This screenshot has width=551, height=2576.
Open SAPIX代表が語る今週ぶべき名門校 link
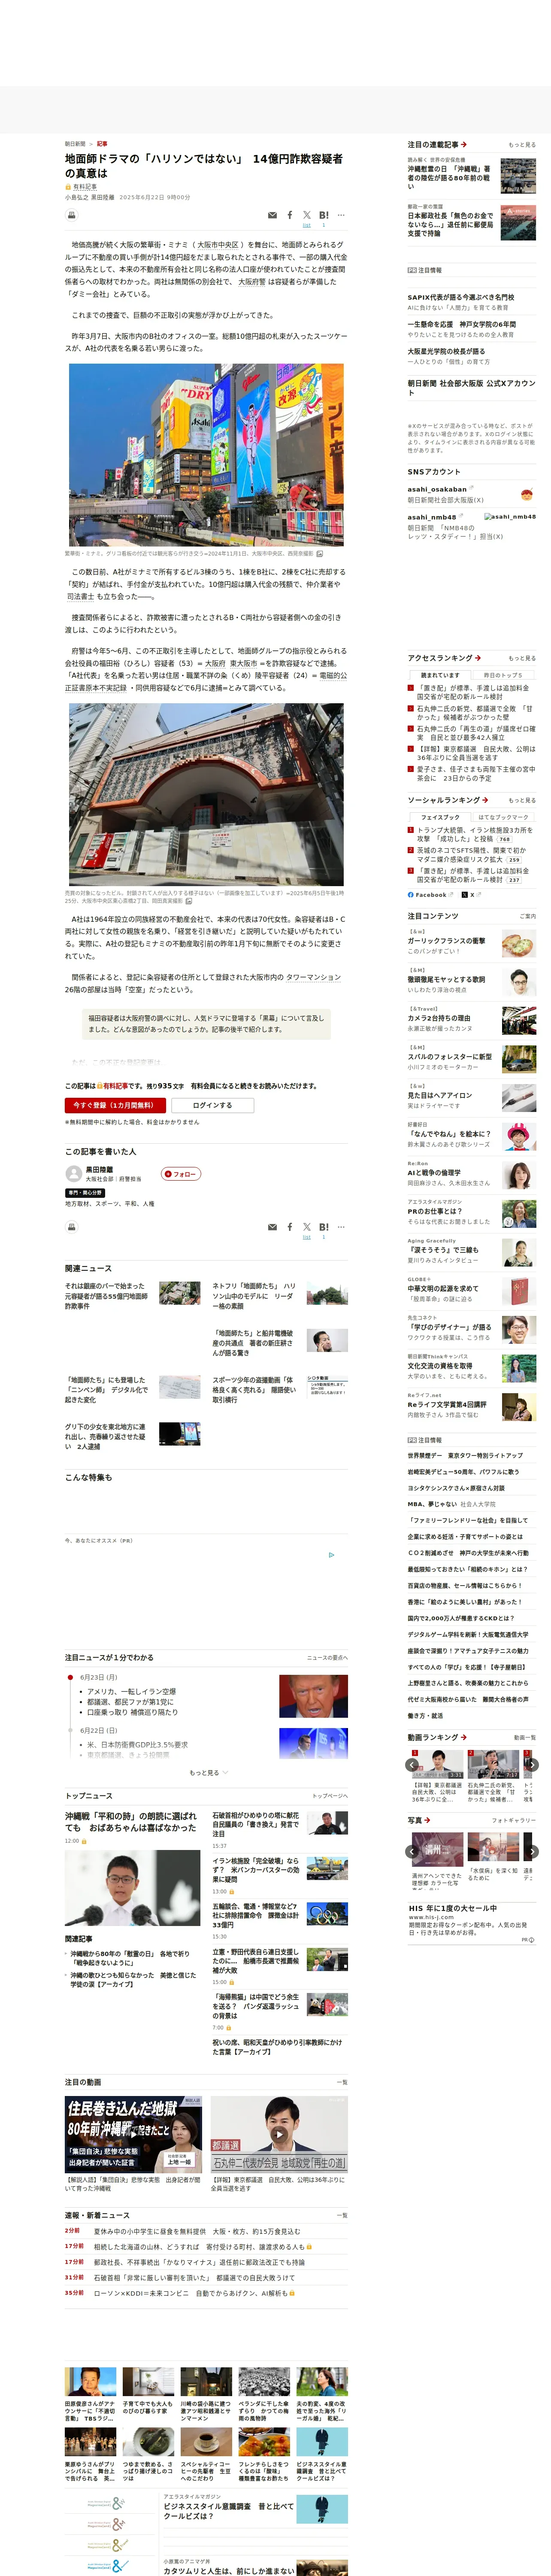461,297
